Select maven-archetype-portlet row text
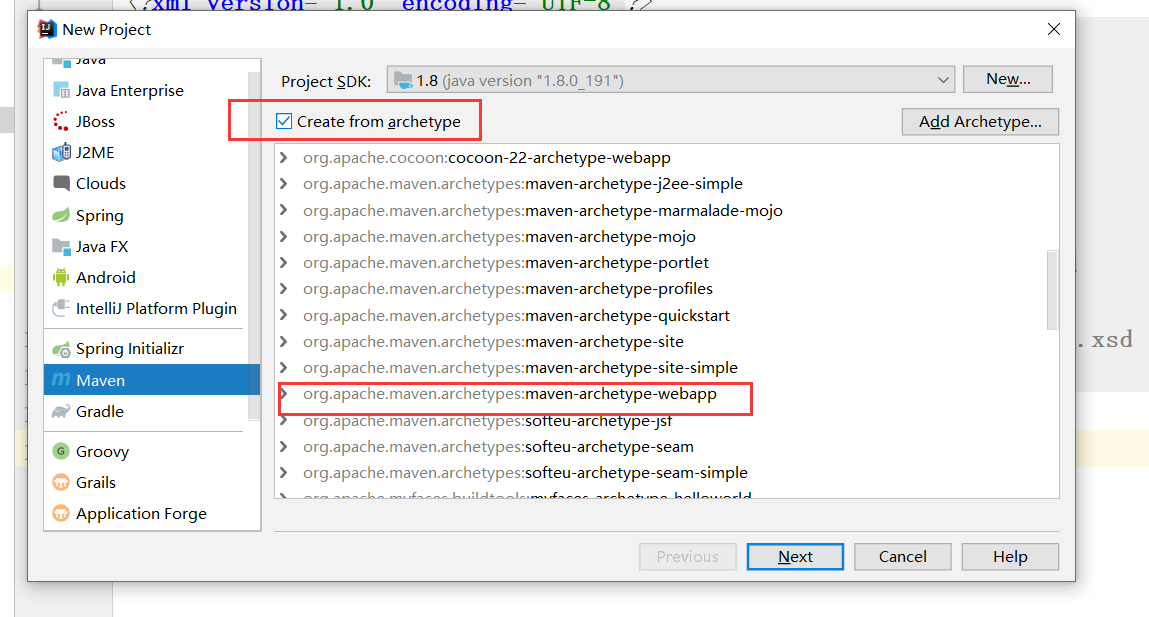The height and width of the screenshot is (617, 1149). [x=506, y=262]
